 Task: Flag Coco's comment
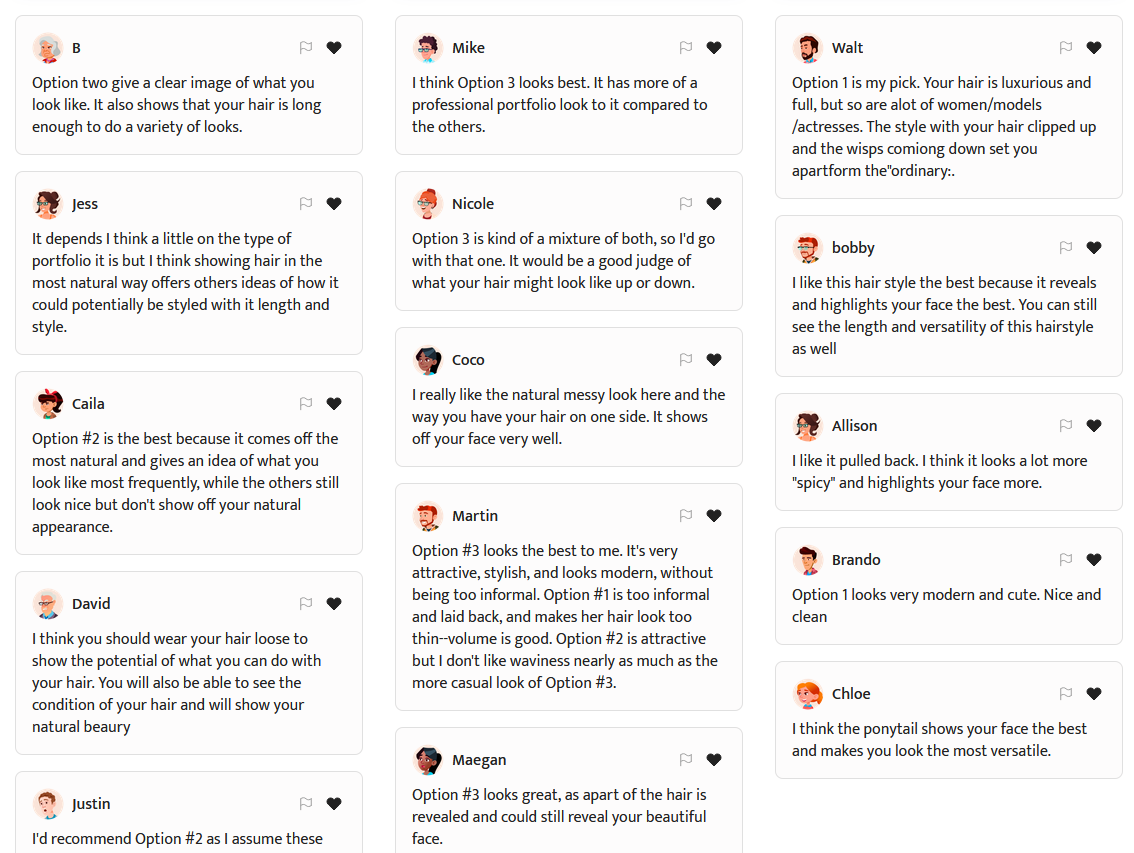pyautogui.click(x=686, y=360)
